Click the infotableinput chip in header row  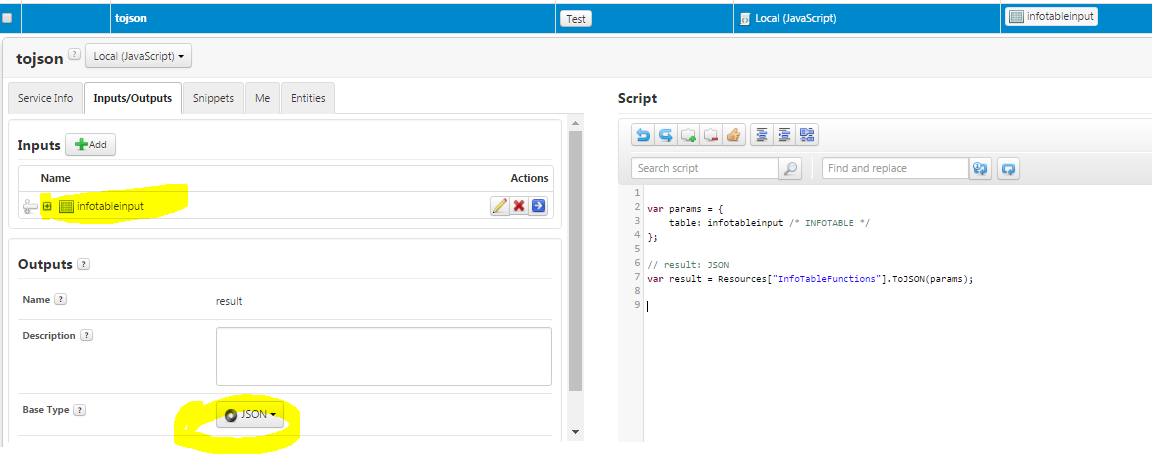[x=1051, y=17]
